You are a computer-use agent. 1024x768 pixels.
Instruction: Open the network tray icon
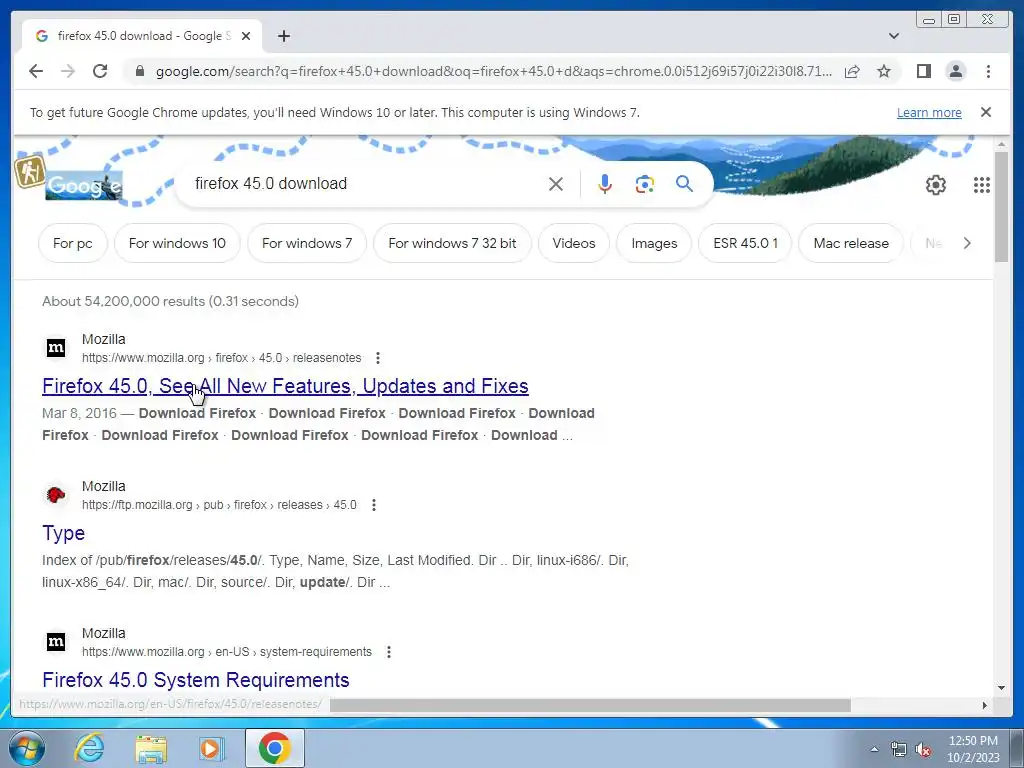[x=899, y=750]
